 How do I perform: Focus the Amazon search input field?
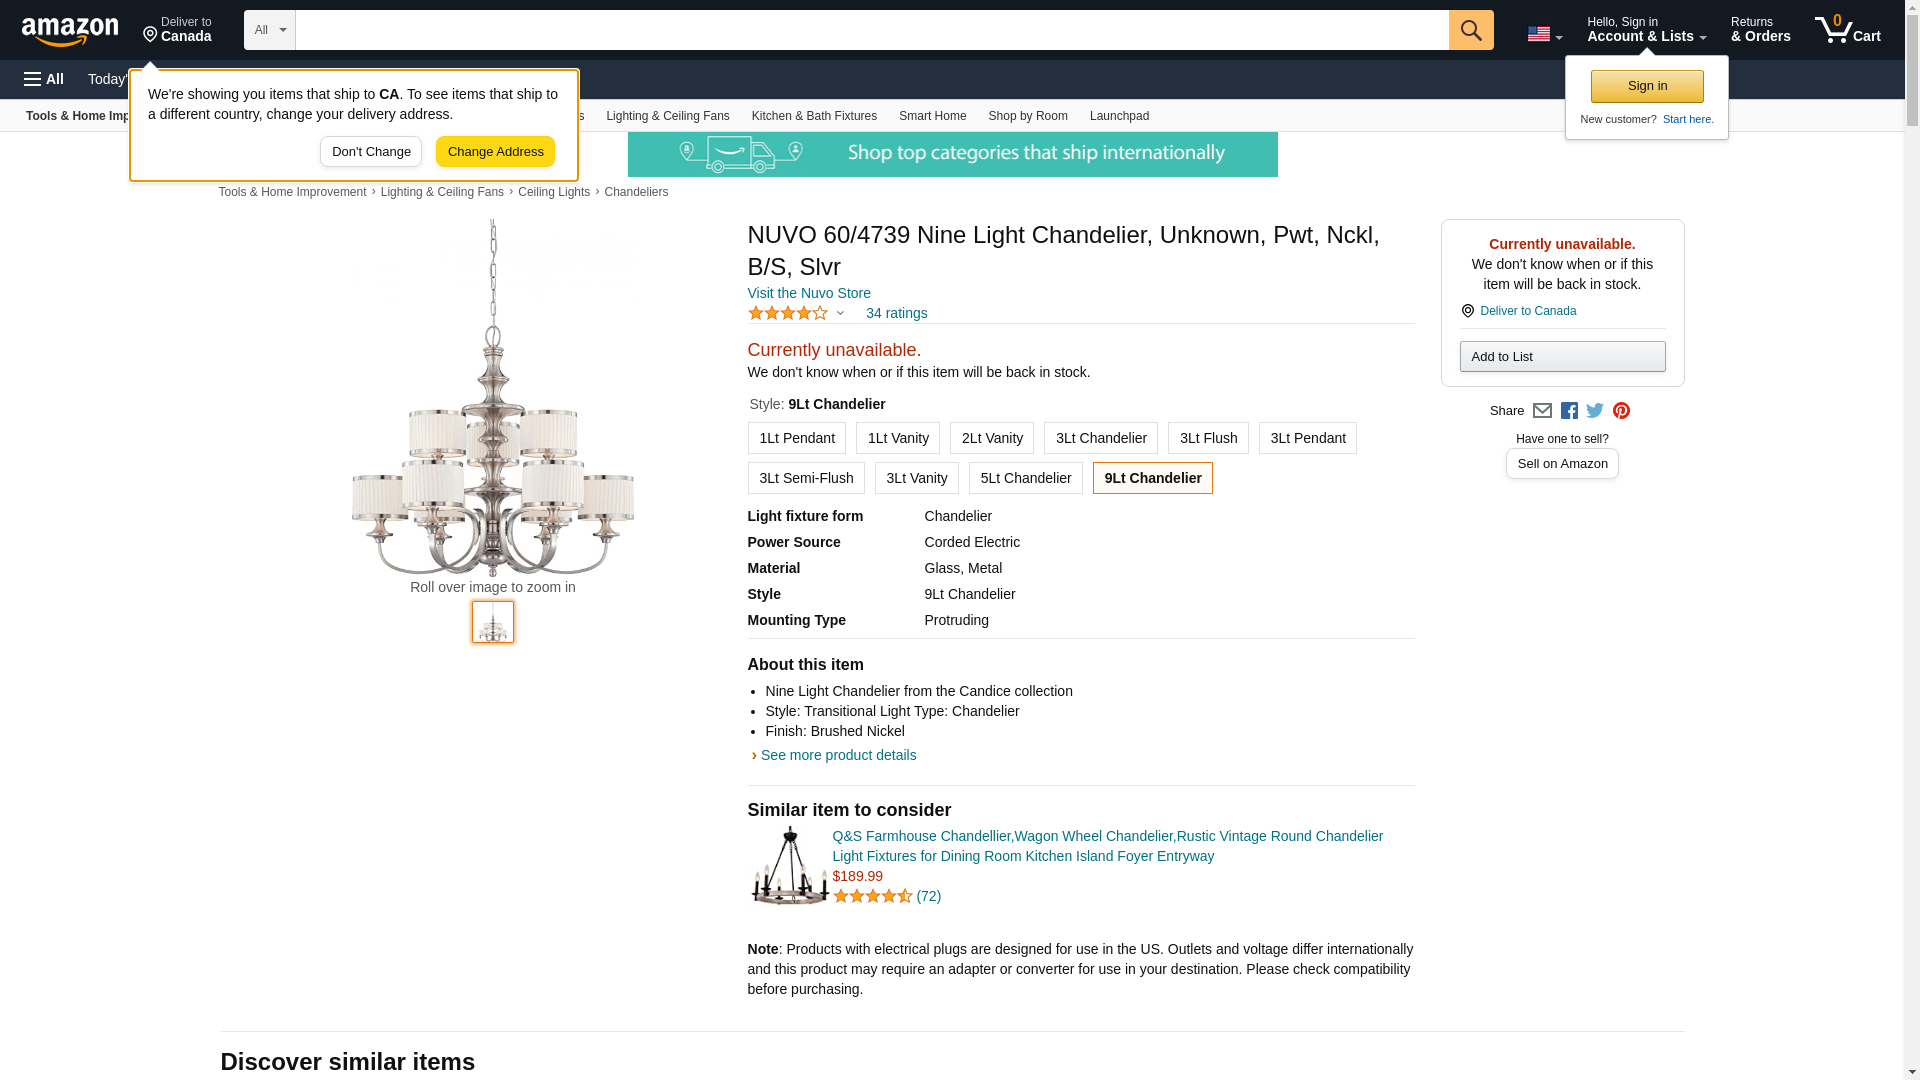point(871,30)
